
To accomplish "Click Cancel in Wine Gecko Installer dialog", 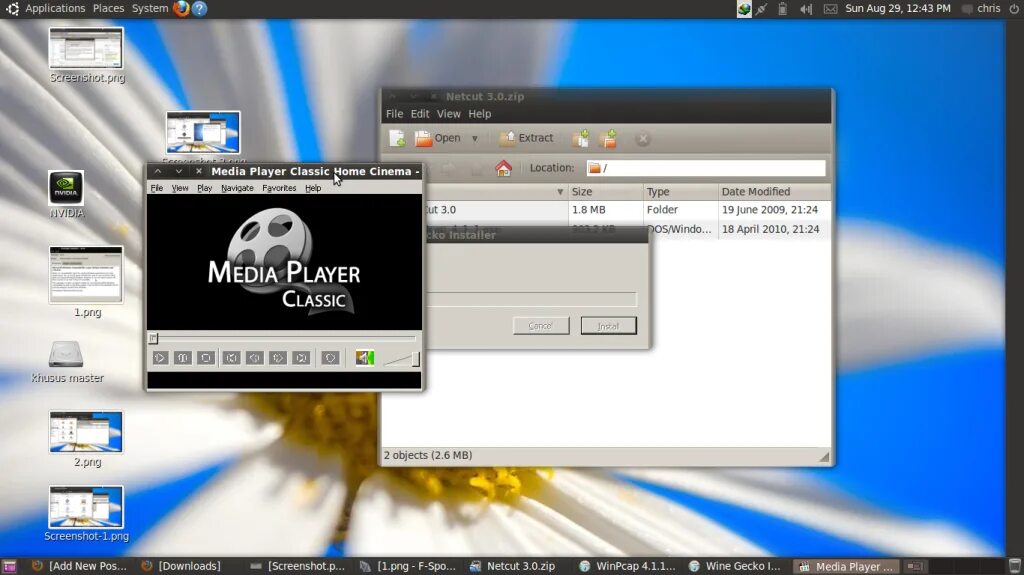I will tap(541, 325).
